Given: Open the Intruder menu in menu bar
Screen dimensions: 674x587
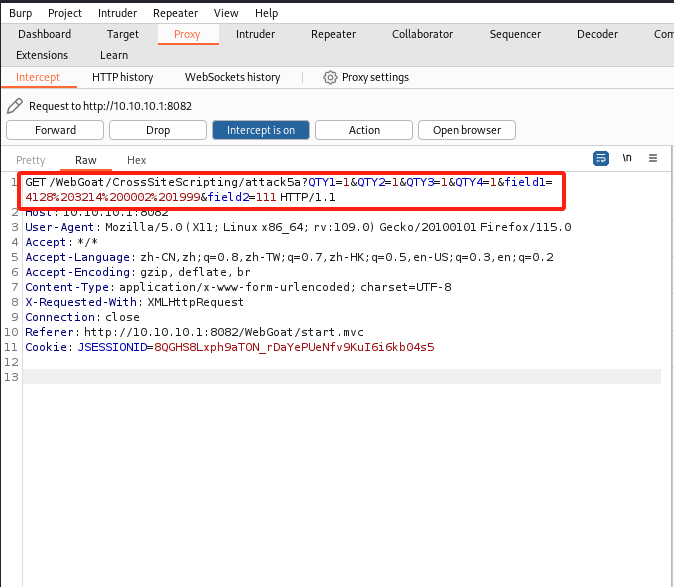Looking at the screenshot, I should [x=117, y=13].
